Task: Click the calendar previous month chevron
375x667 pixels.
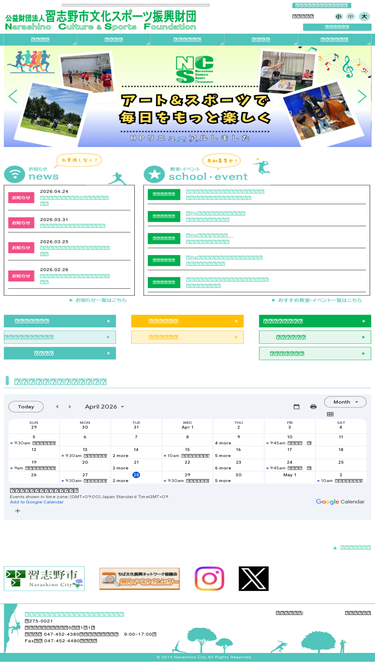Action: (57, 407)
